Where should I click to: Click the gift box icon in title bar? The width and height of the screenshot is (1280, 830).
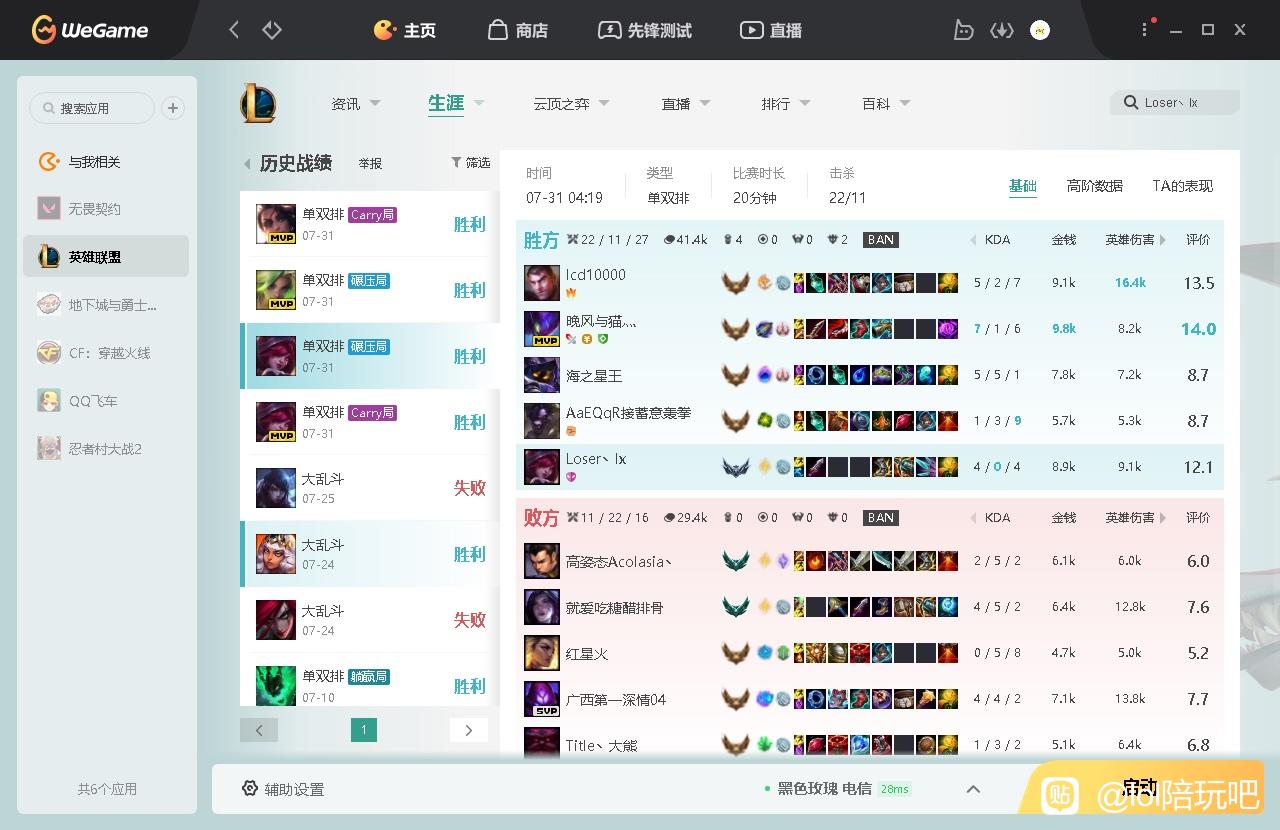(x=963, y=30)
